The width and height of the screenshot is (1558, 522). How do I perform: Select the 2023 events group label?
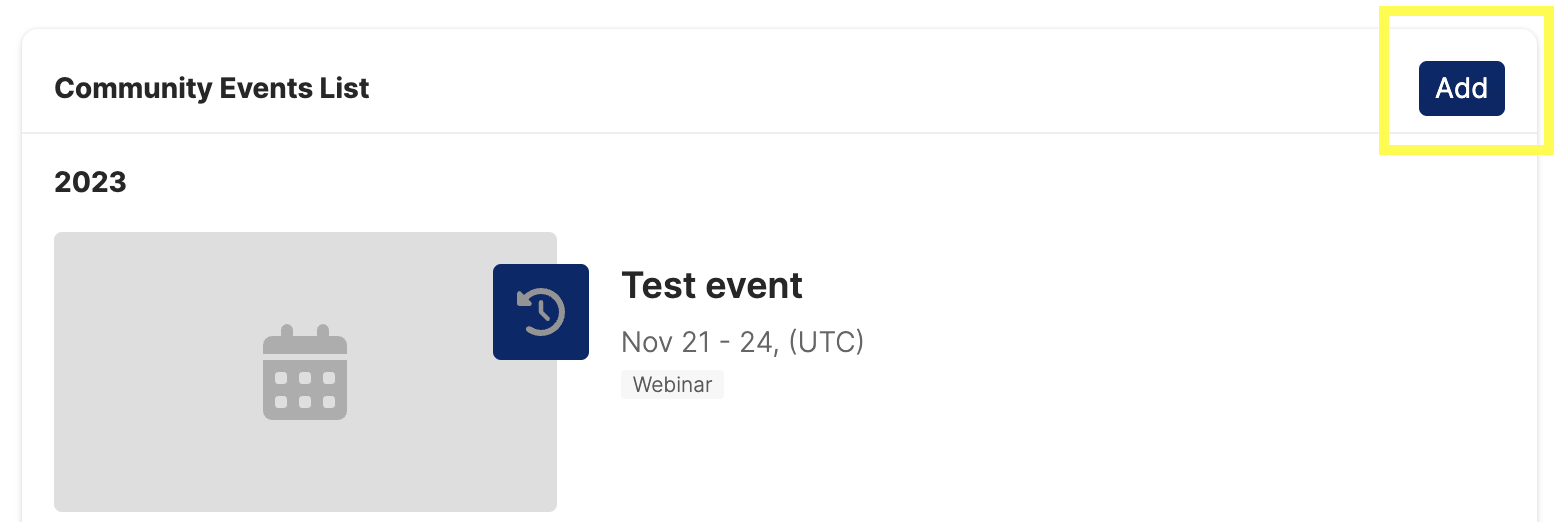coord(90,182)
